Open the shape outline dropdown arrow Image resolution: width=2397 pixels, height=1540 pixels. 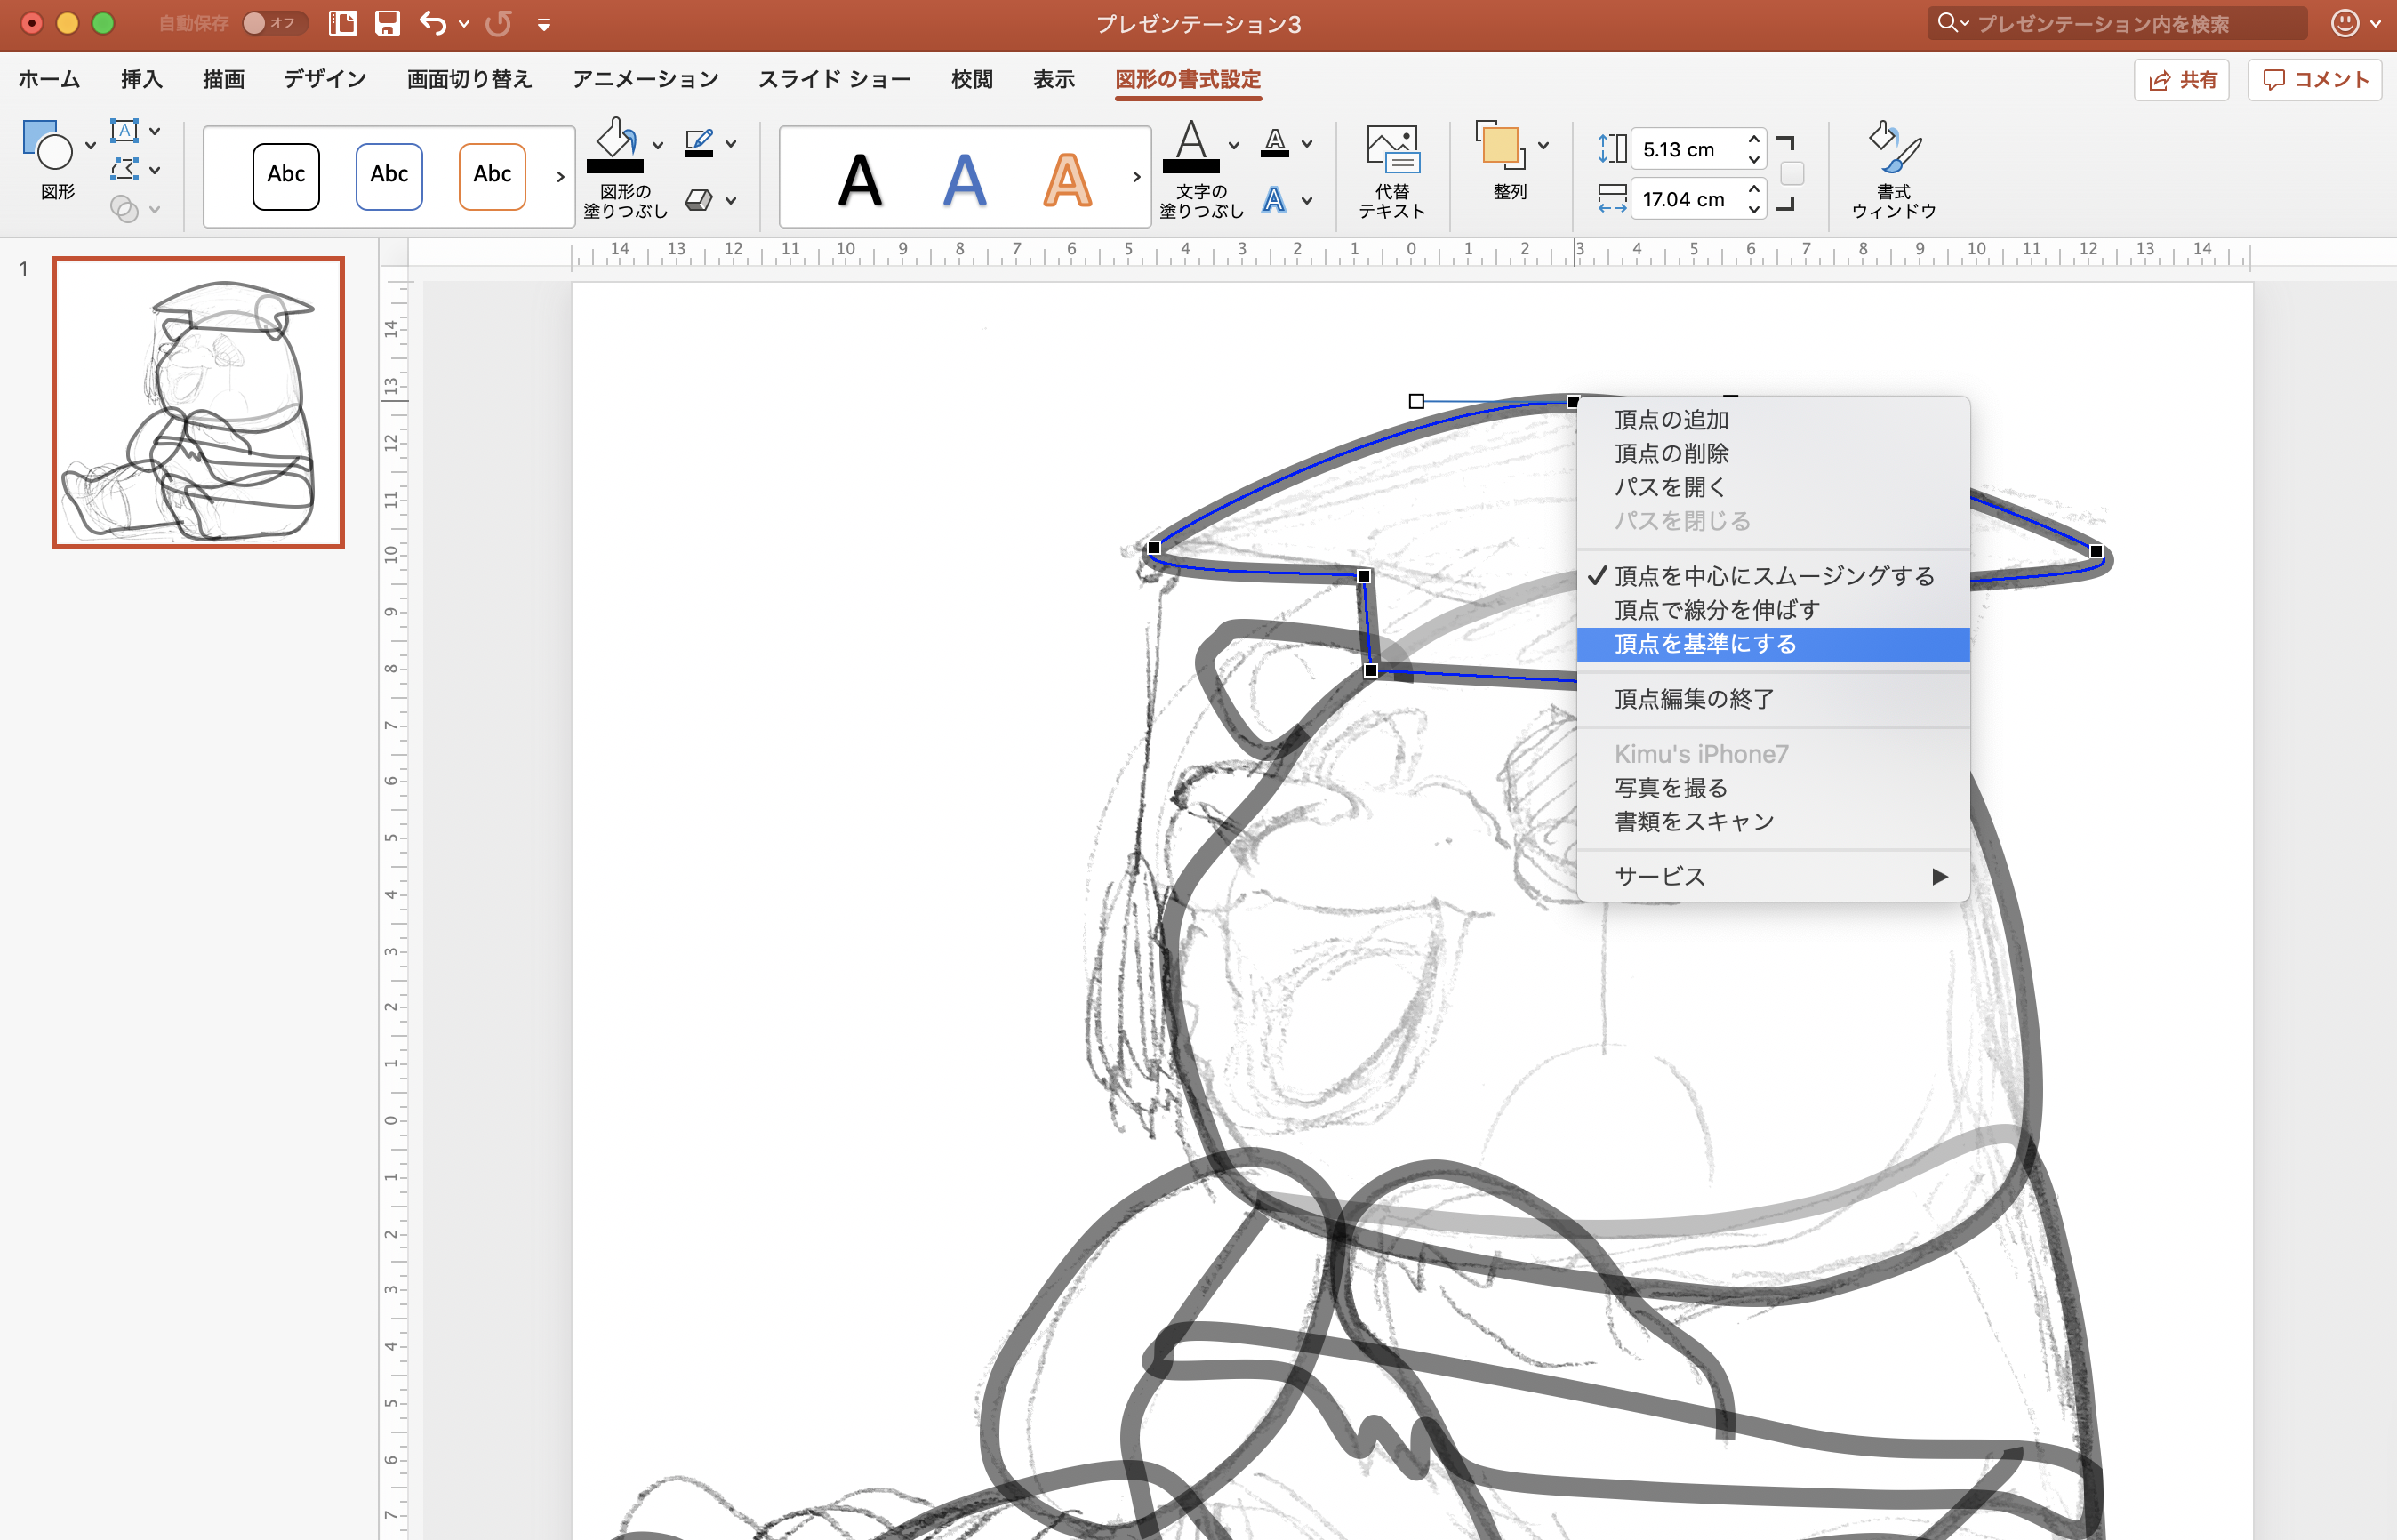point(731,144)
